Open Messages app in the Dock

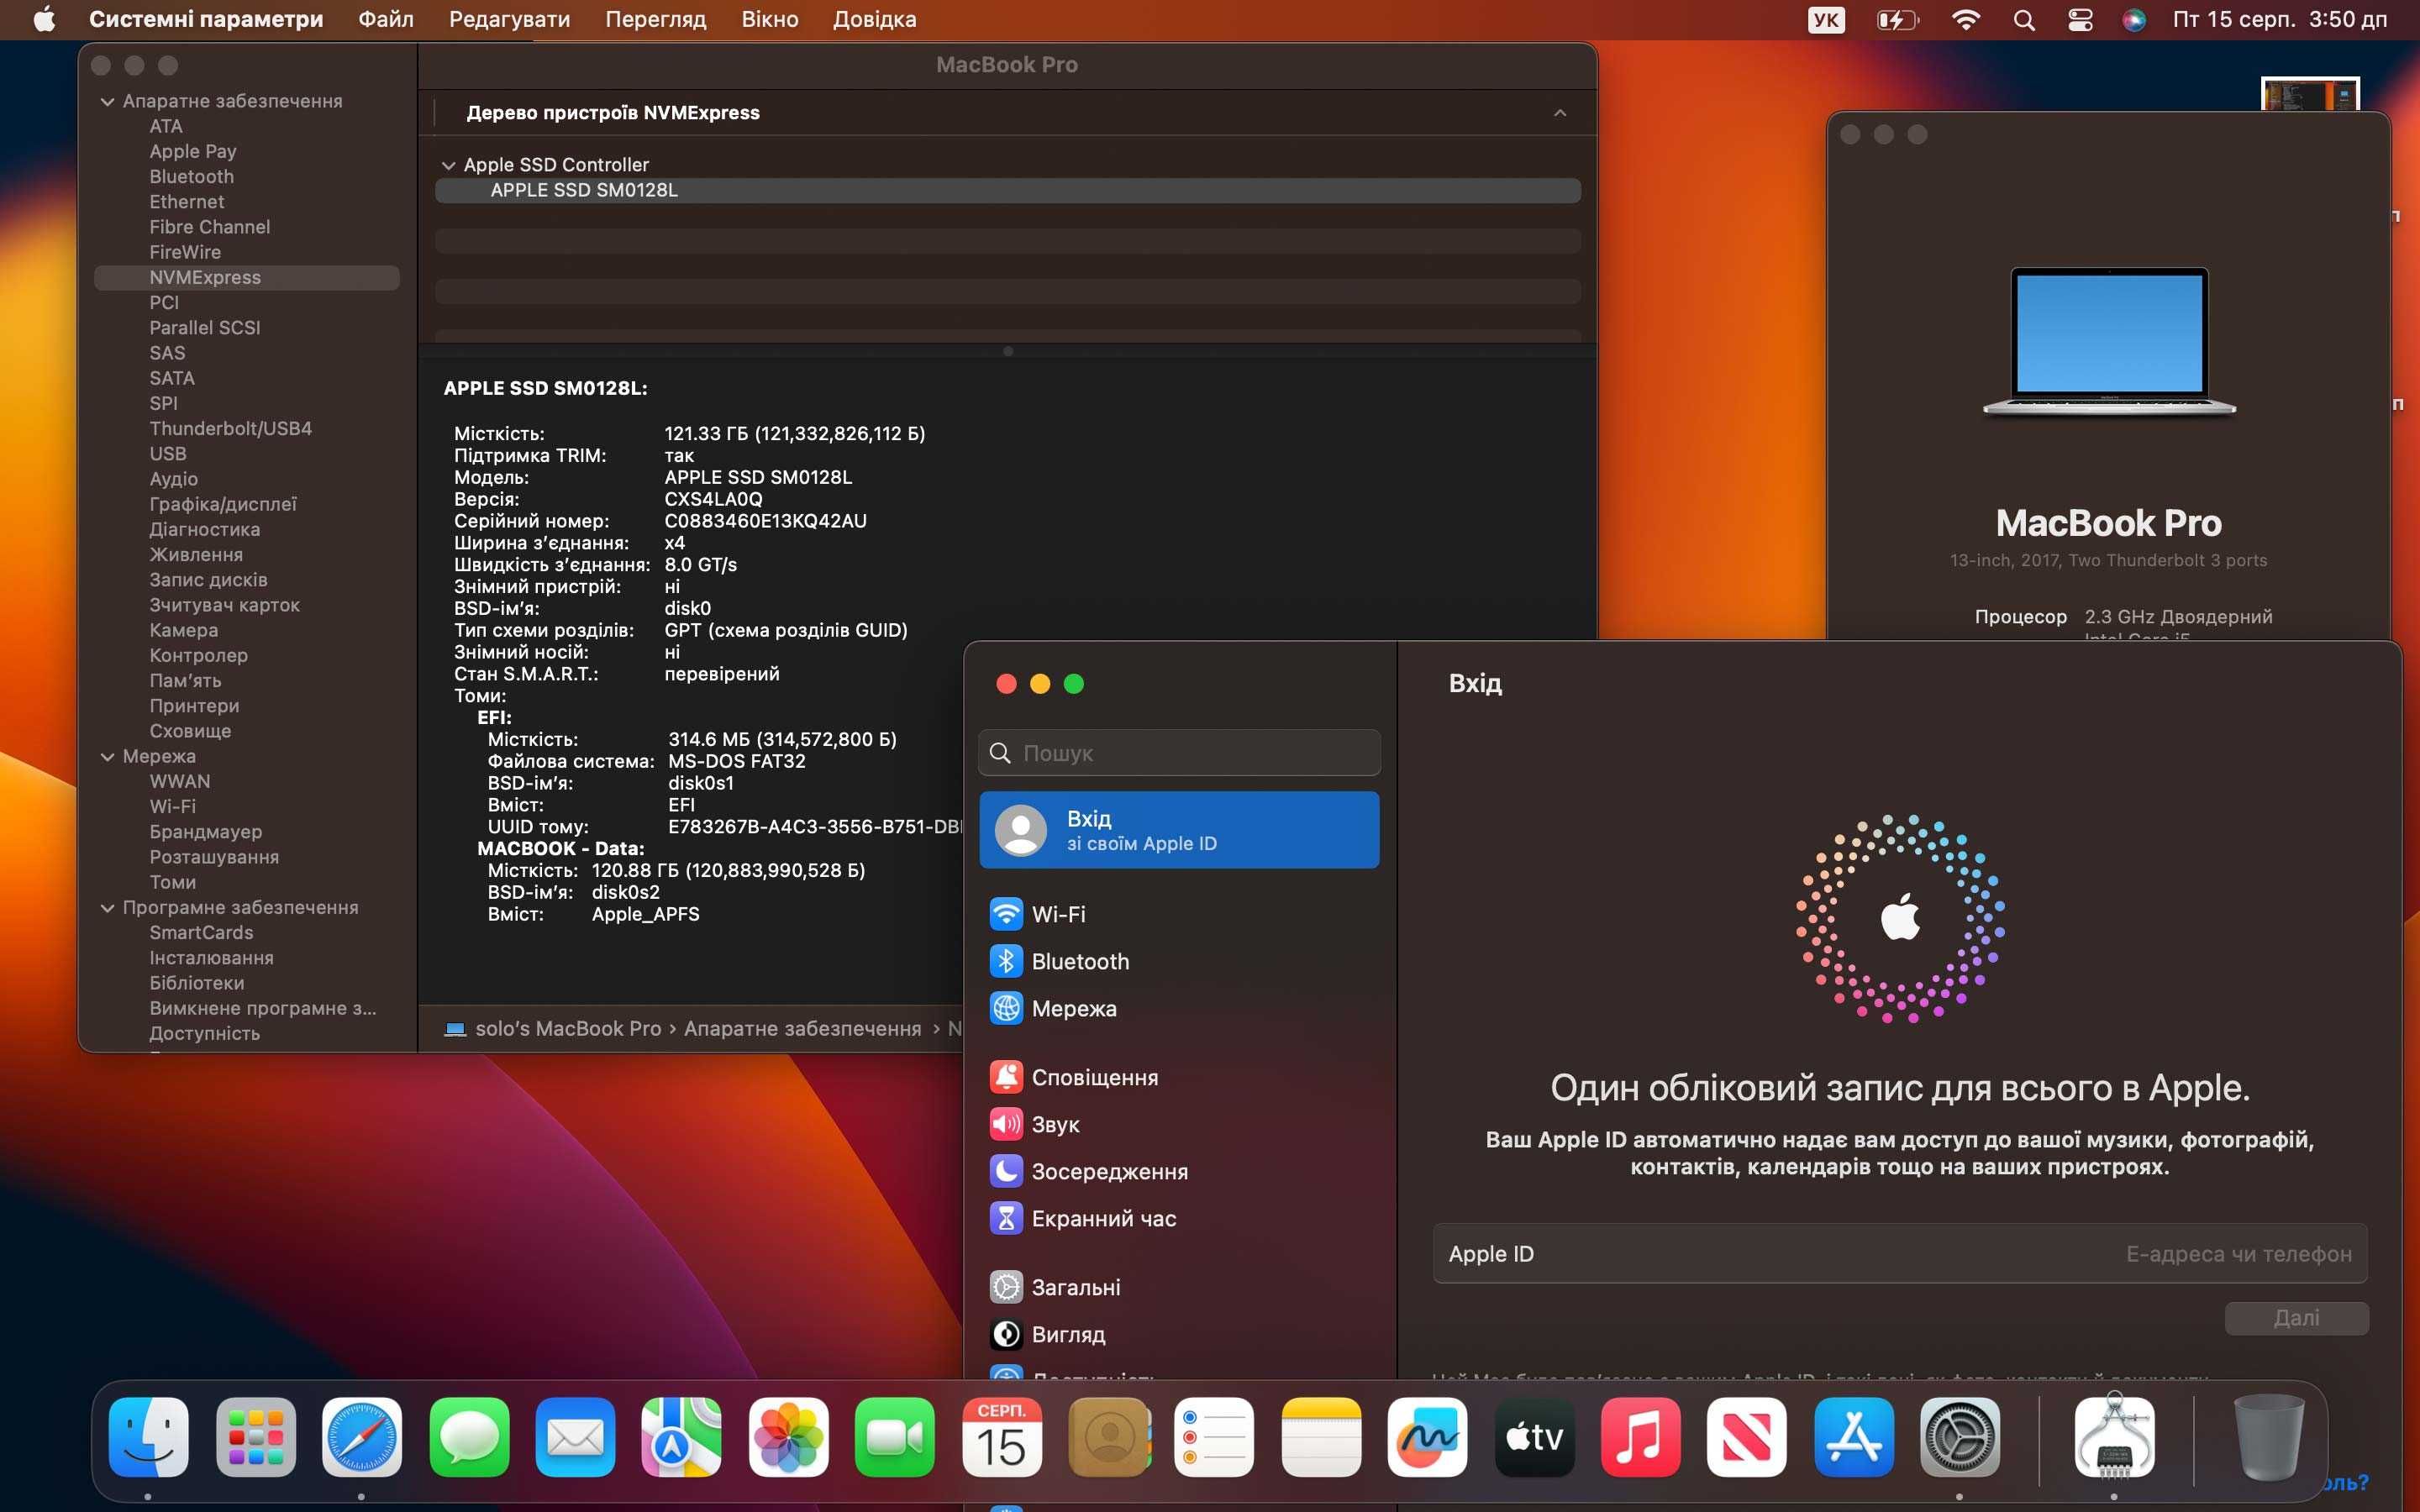(469, 1437)
